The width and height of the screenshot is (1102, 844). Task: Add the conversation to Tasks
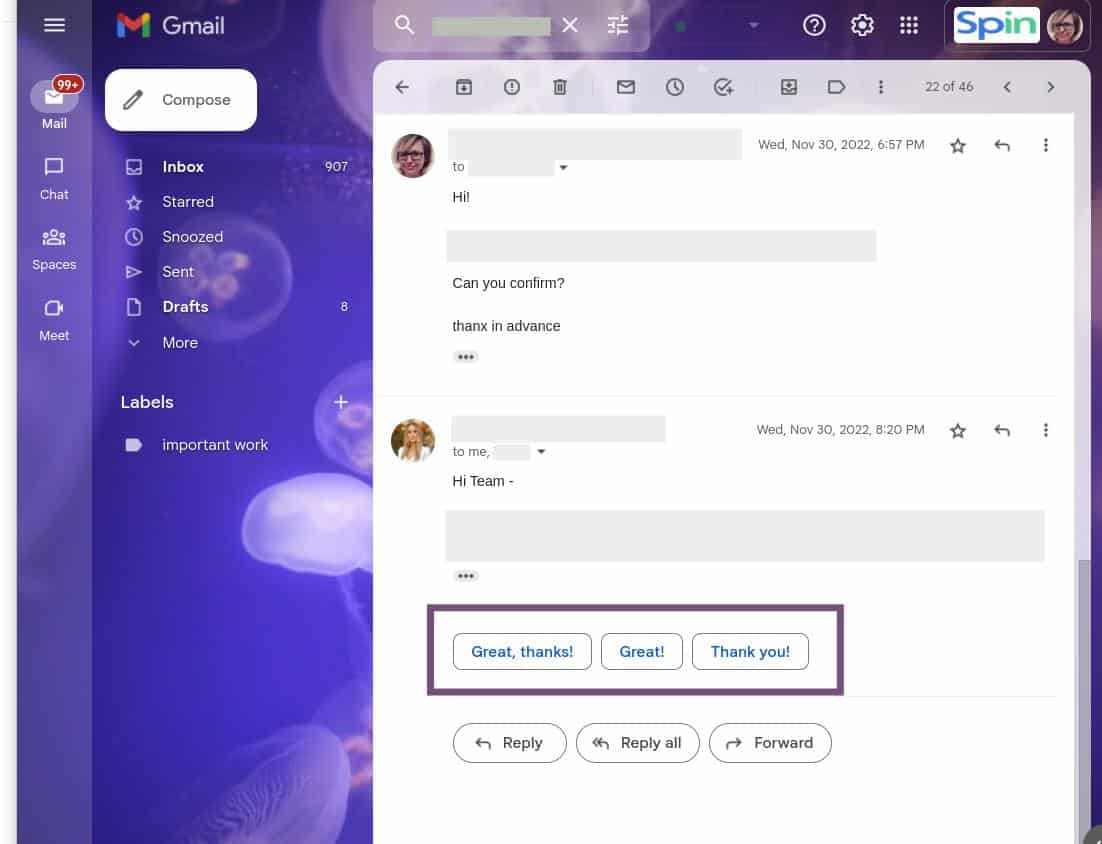click(x=723, y=87)
